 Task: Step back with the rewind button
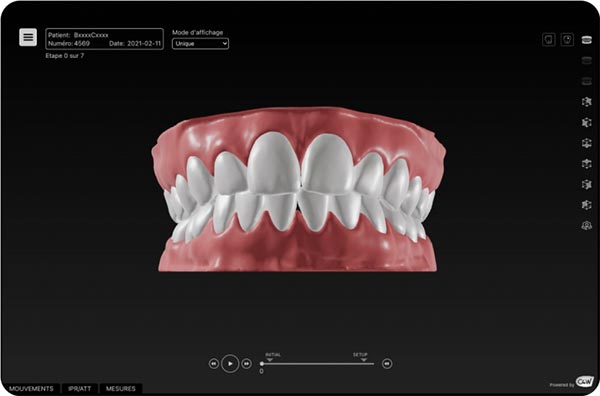pos(214,363)
